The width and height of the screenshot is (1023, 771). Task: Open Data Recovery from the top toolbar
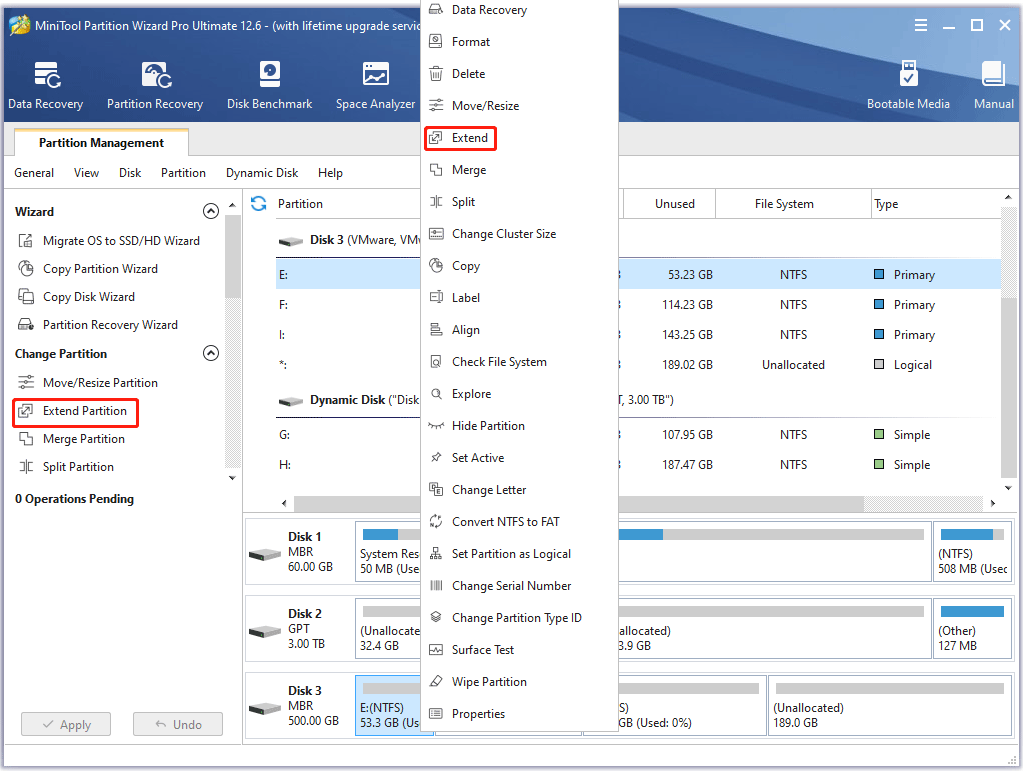point(46,85)
